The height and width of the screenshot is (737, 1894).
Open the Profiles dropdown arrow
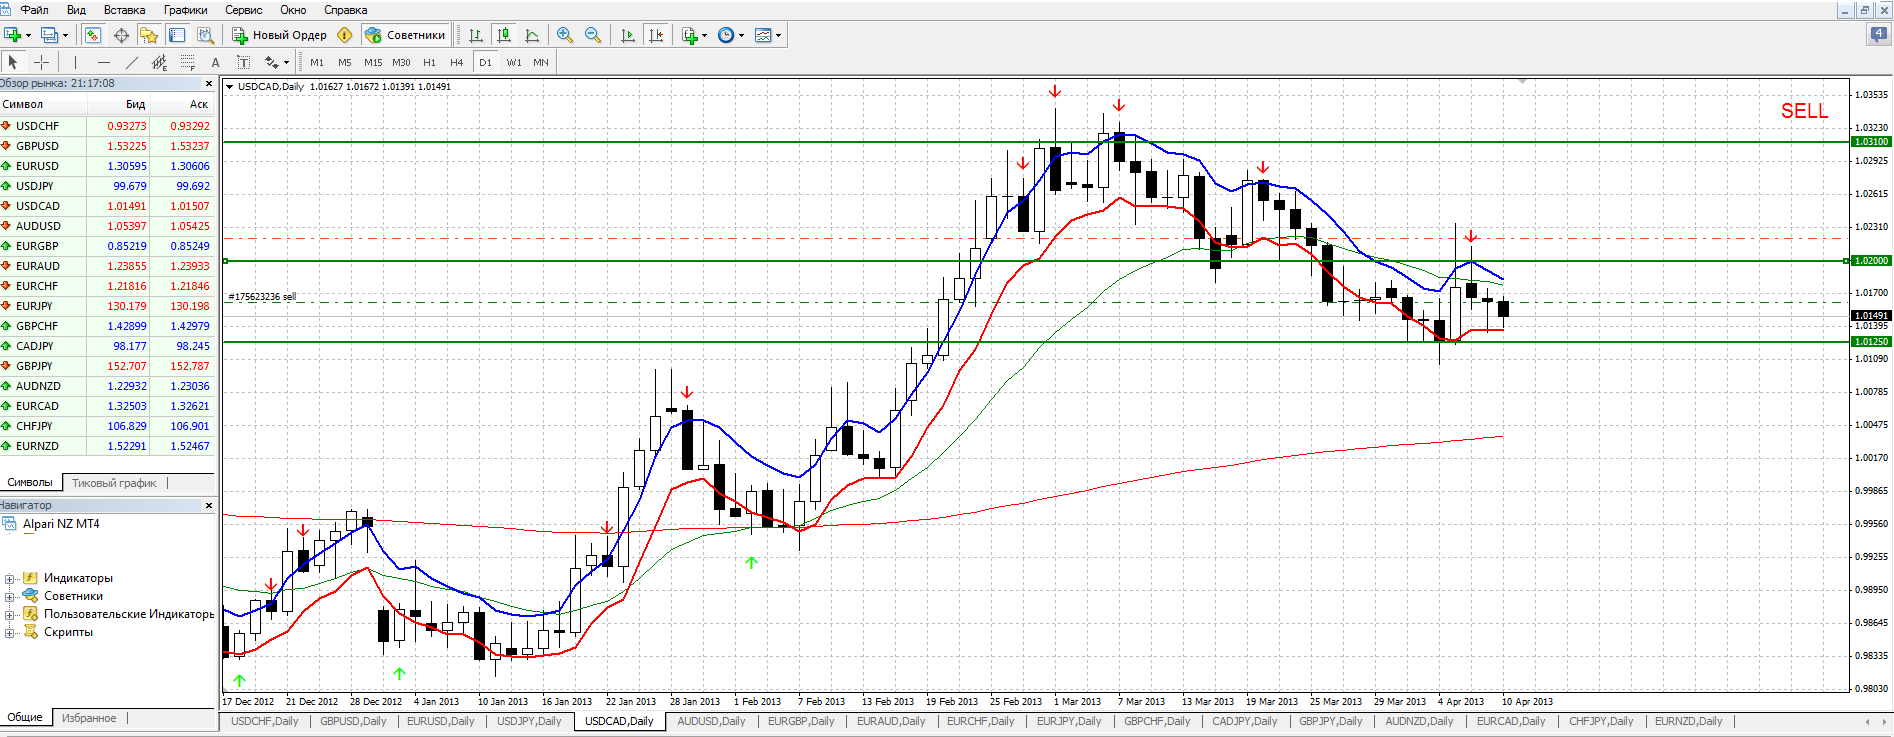point(65,35)
